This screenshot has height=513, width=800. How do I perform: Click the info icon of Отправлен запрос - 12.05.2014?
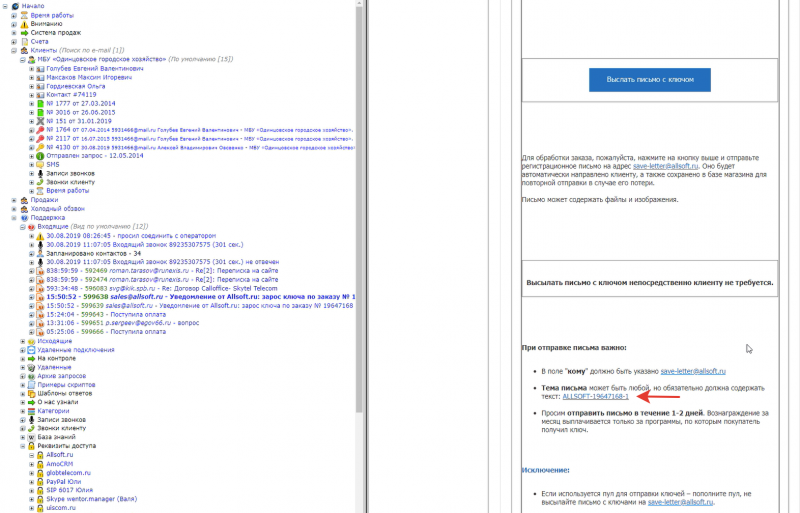point(40,156)
